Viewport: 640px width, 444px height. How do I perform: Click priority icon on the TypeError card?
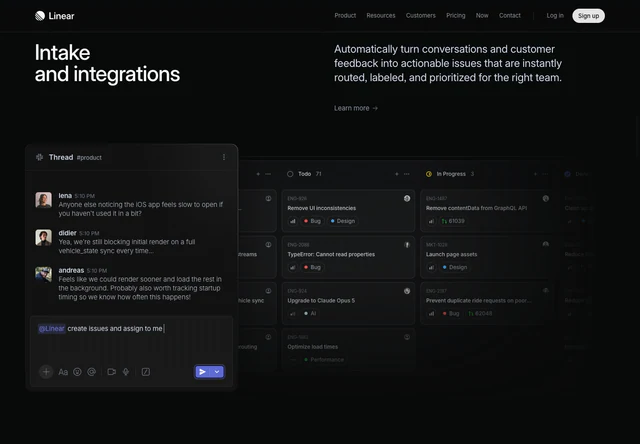293,267
